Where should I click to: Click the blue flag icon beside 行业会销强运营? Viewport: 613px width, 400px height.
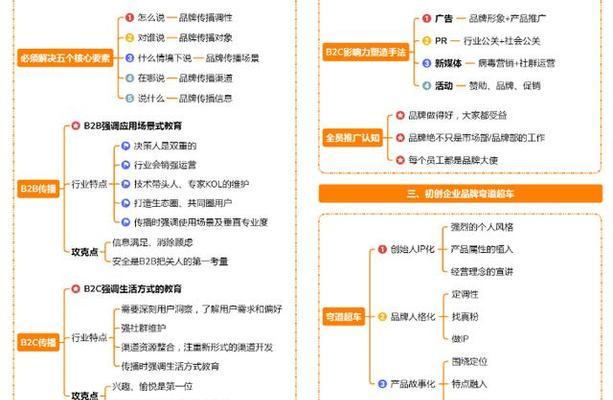point(125,165)
